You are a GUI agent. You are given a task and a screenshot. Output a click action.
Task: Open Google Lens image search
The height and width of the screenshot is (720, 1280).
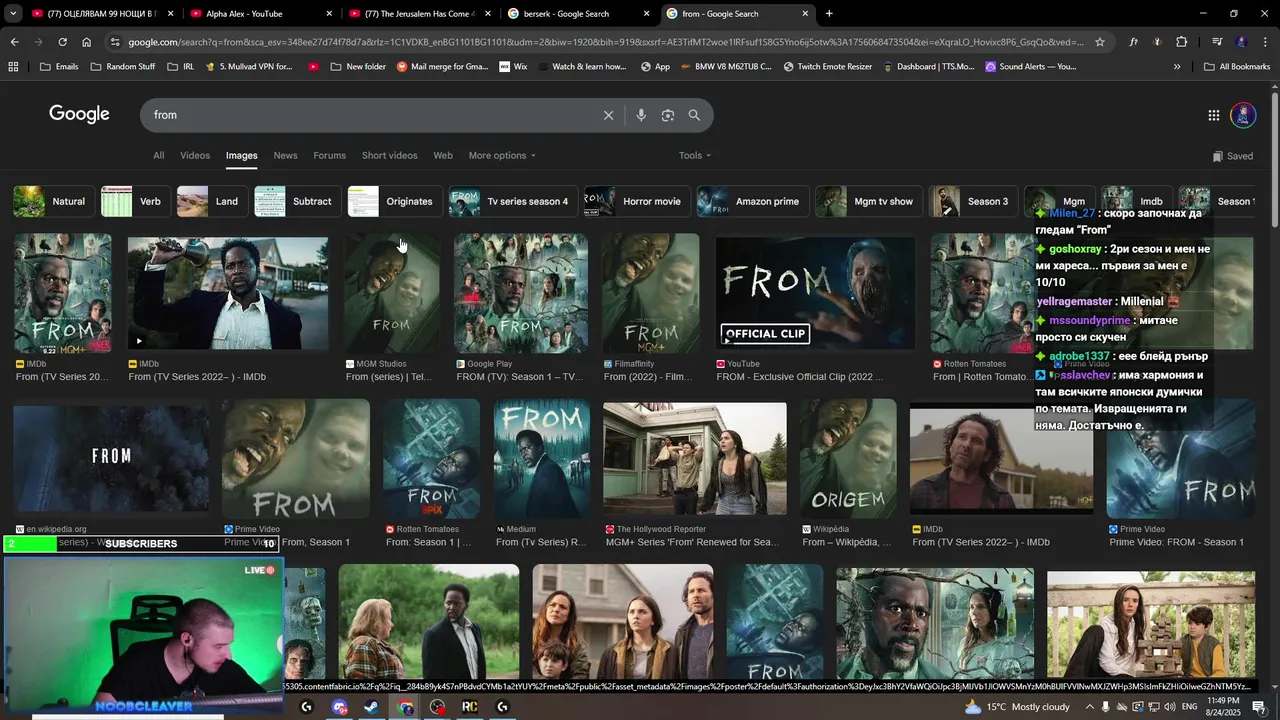(x=668, y=115)
